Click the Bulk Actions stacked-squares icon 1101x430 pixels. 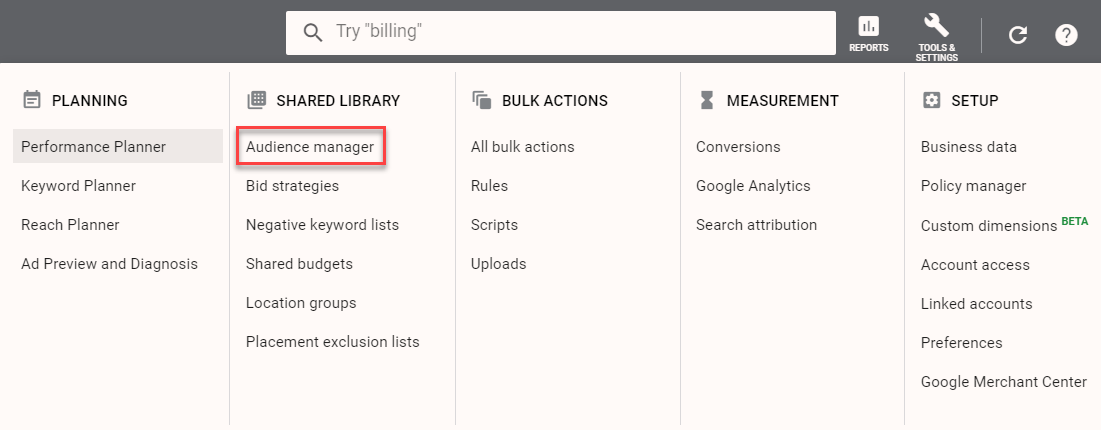tap(482, 100)
